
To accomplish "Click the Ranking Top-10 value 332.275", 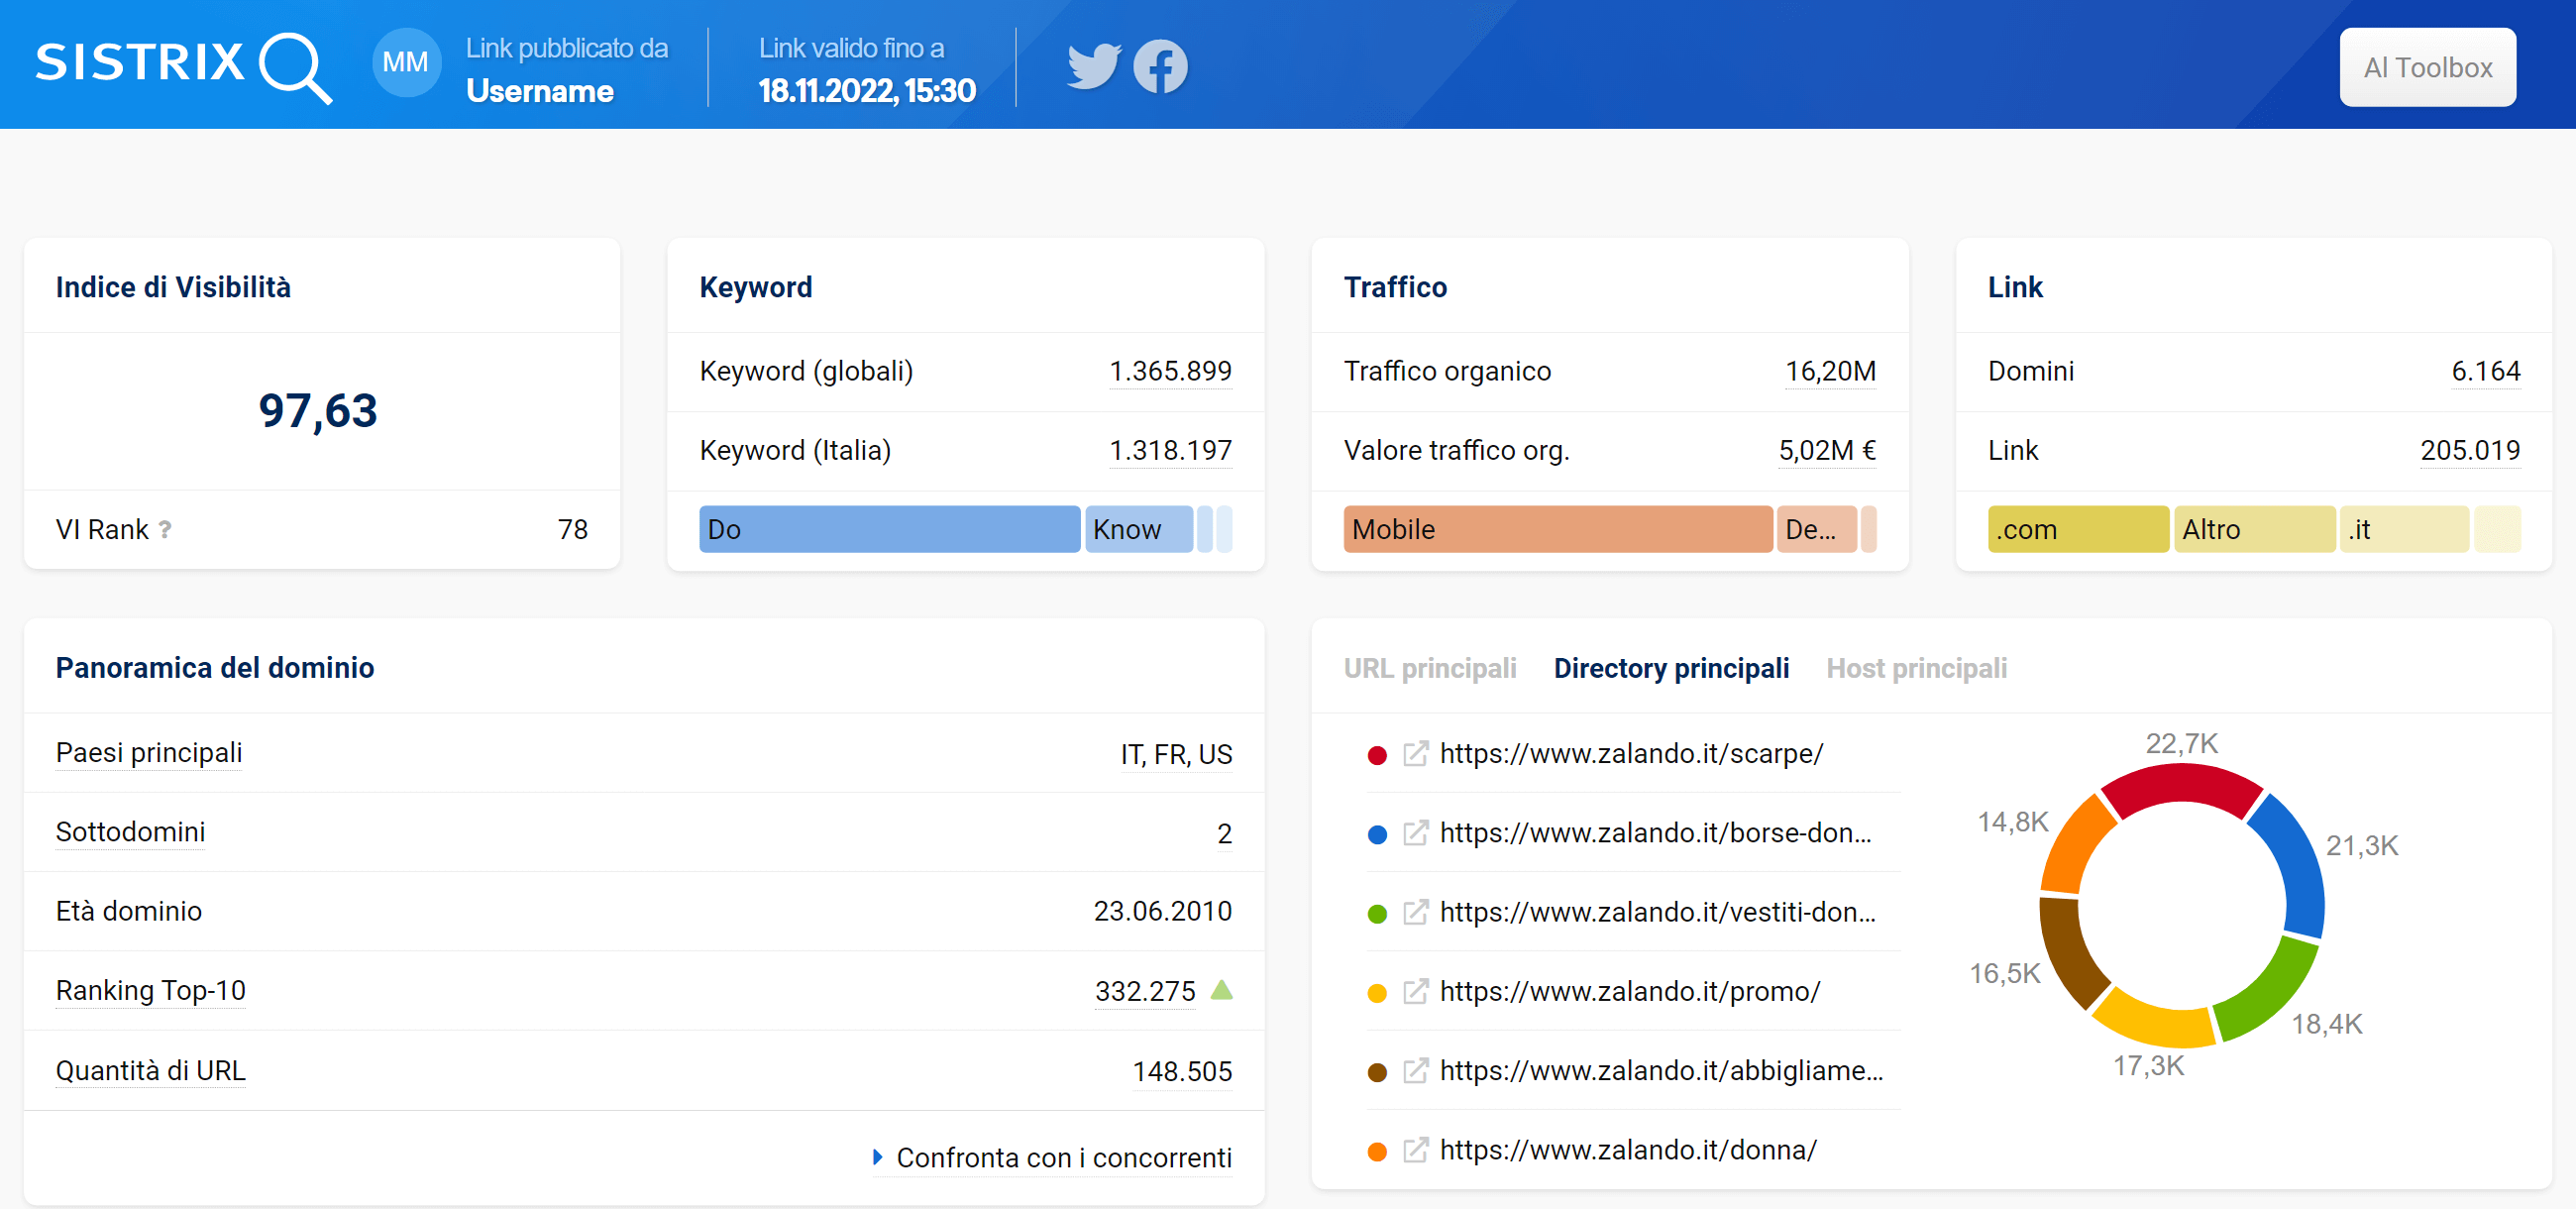I will [x=1145, y=991].
